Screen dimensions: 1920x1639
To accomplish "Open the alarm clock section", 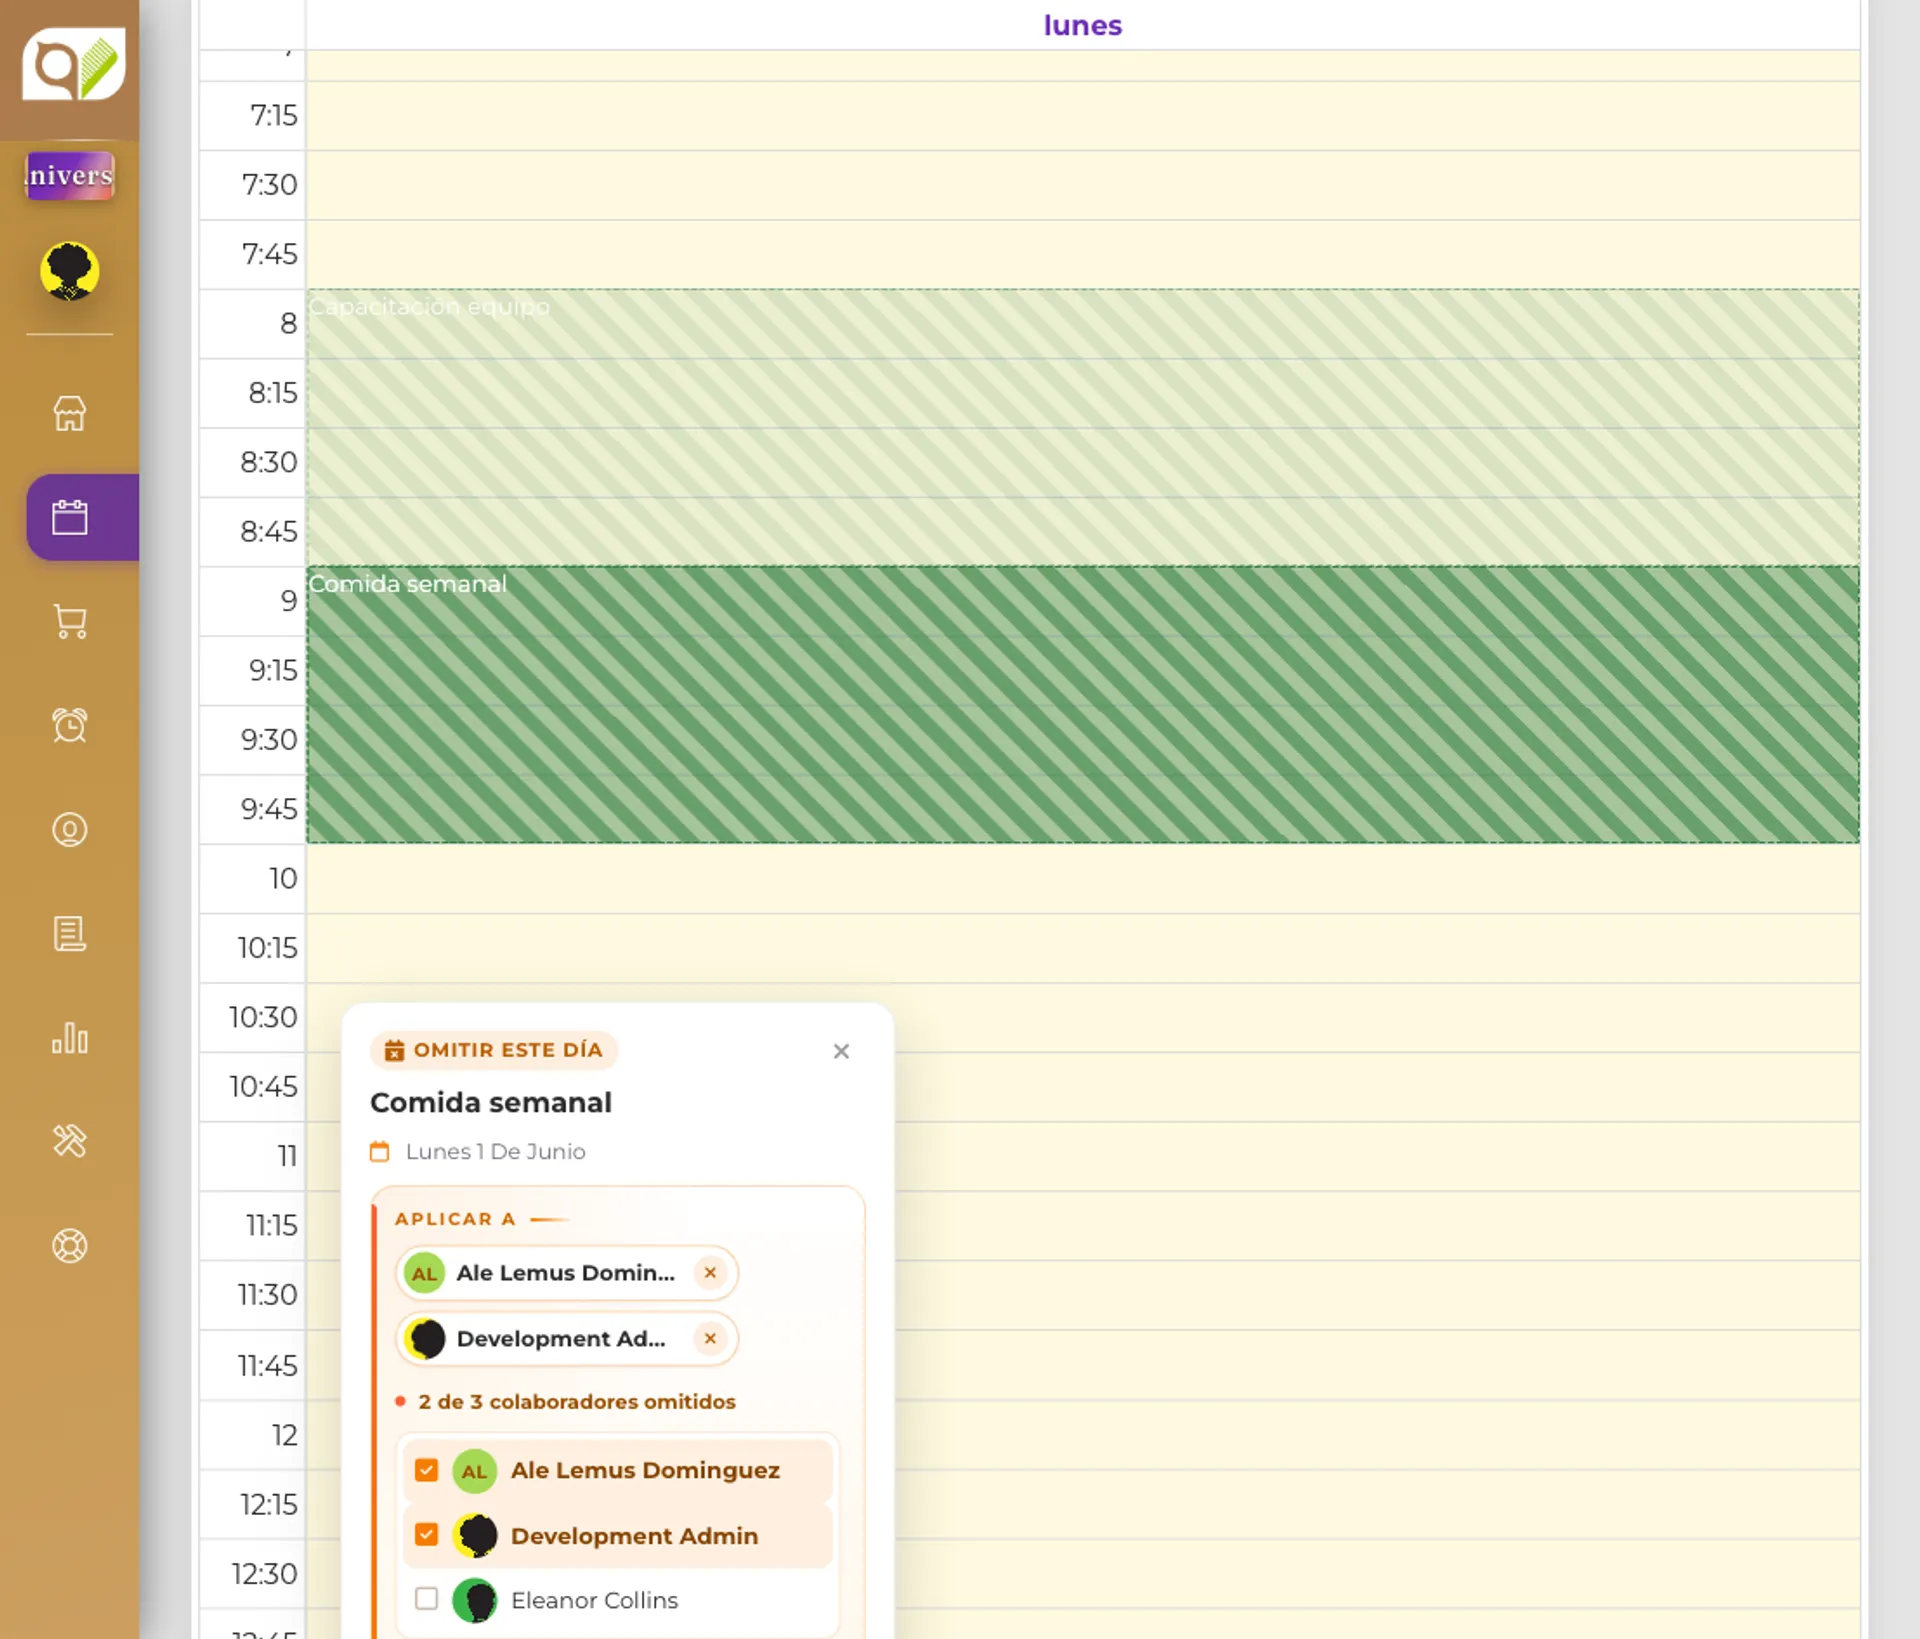I will click(69, 725).
